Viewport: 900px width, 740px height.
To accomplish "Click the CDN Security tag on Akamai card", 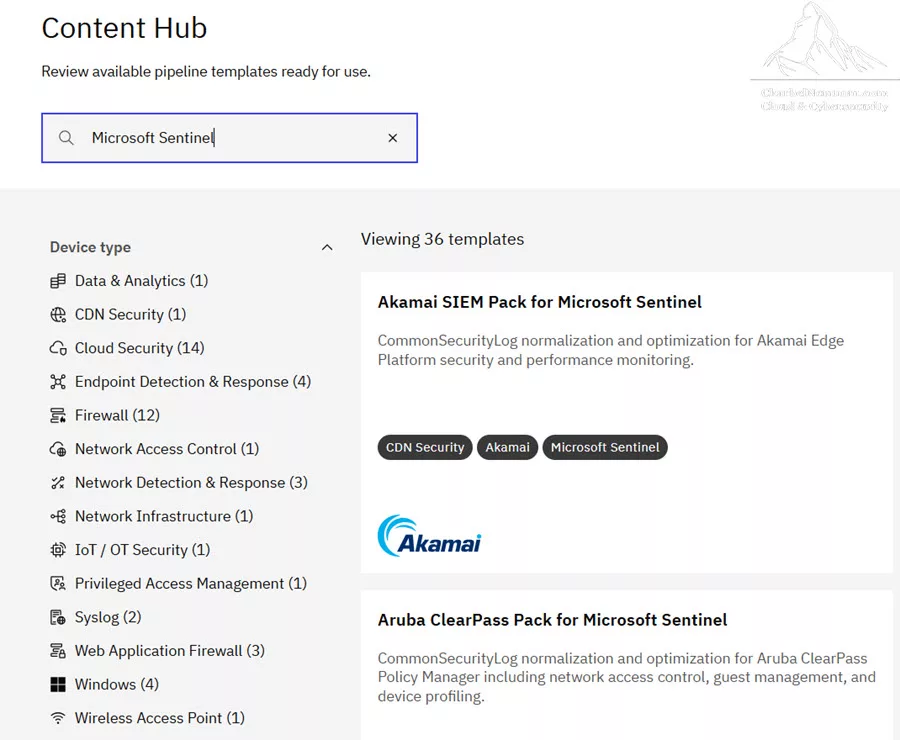I will 425,447.
